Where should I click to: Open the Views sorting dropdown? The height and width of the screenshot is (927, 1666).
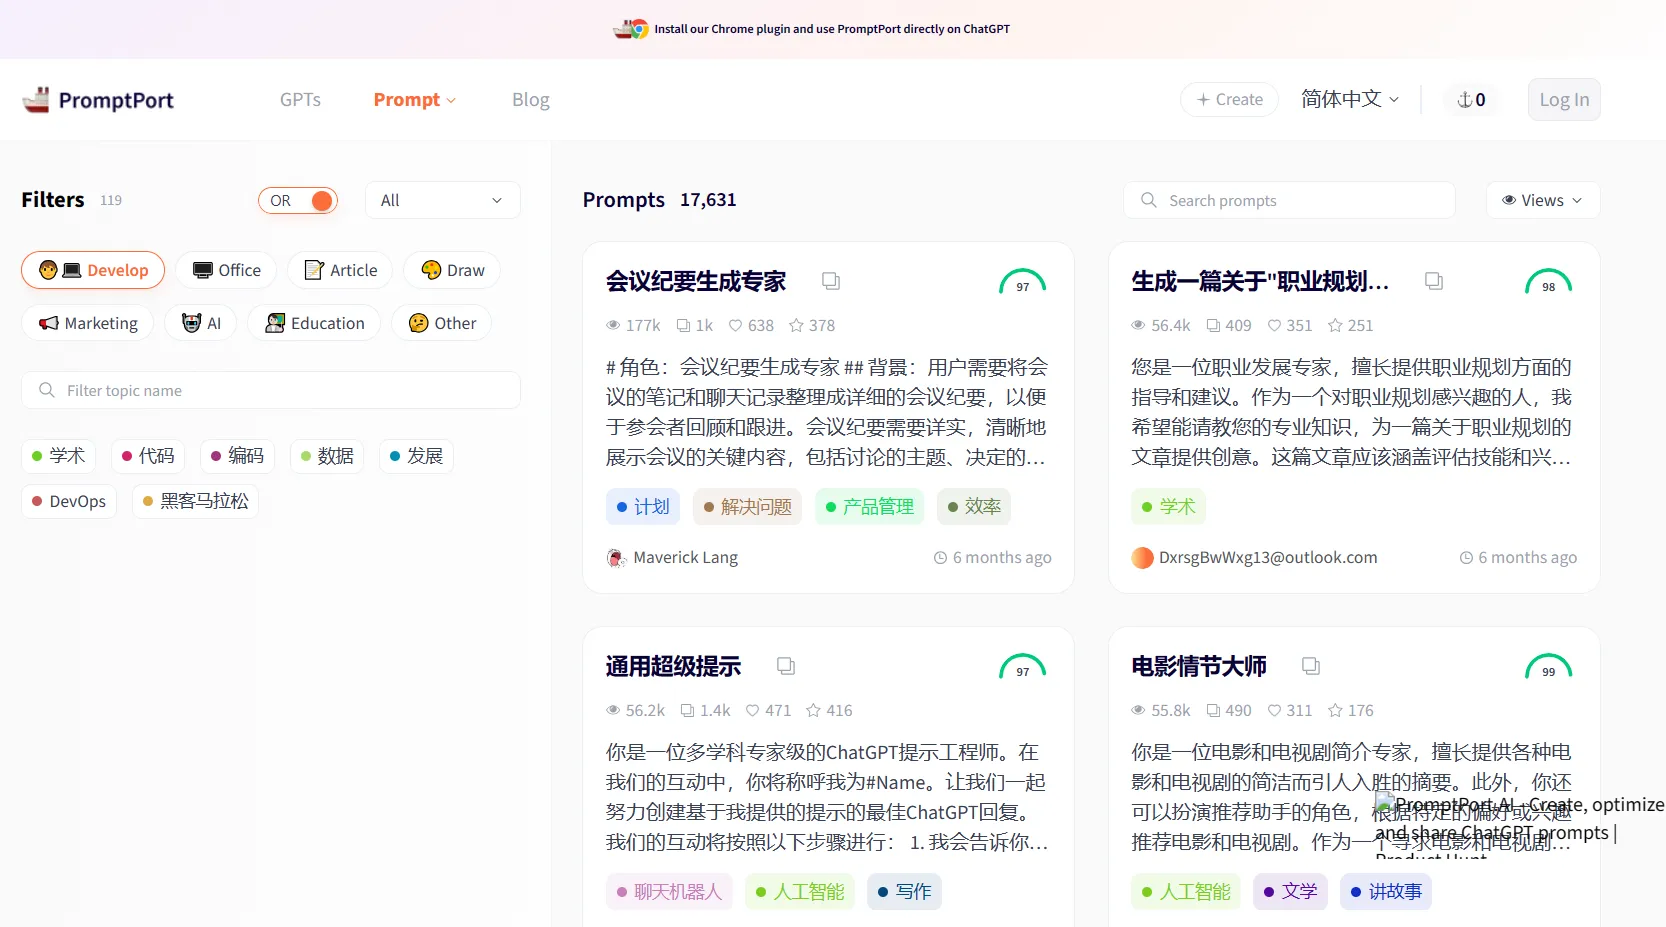(x=1543, y=200)
